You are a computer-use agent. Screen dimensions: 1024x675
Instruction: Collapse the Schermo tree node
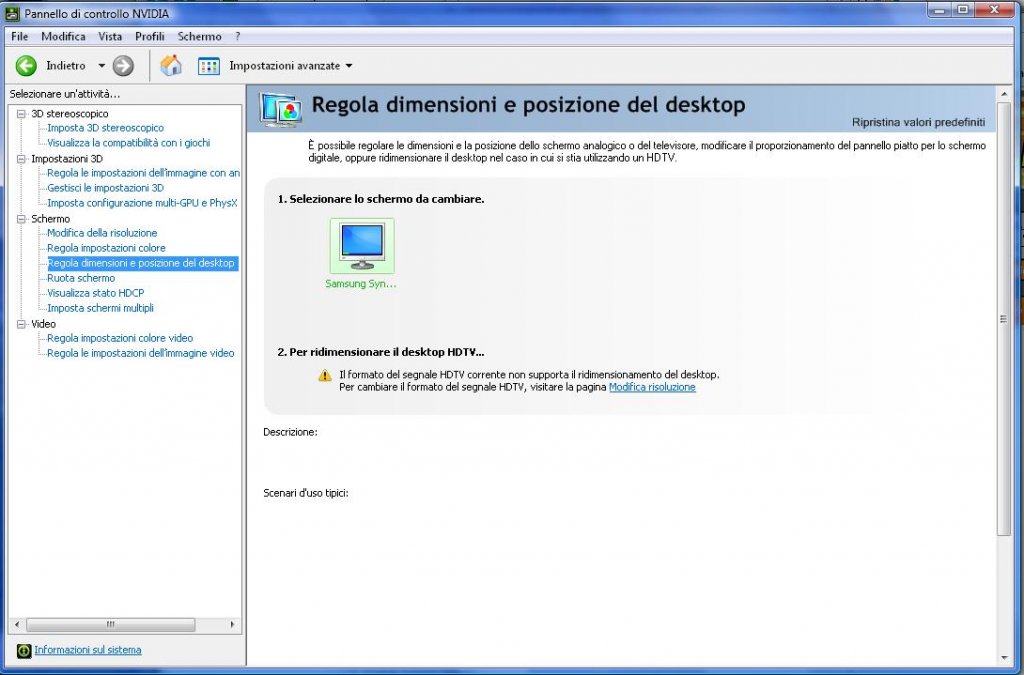click(21, 219)
